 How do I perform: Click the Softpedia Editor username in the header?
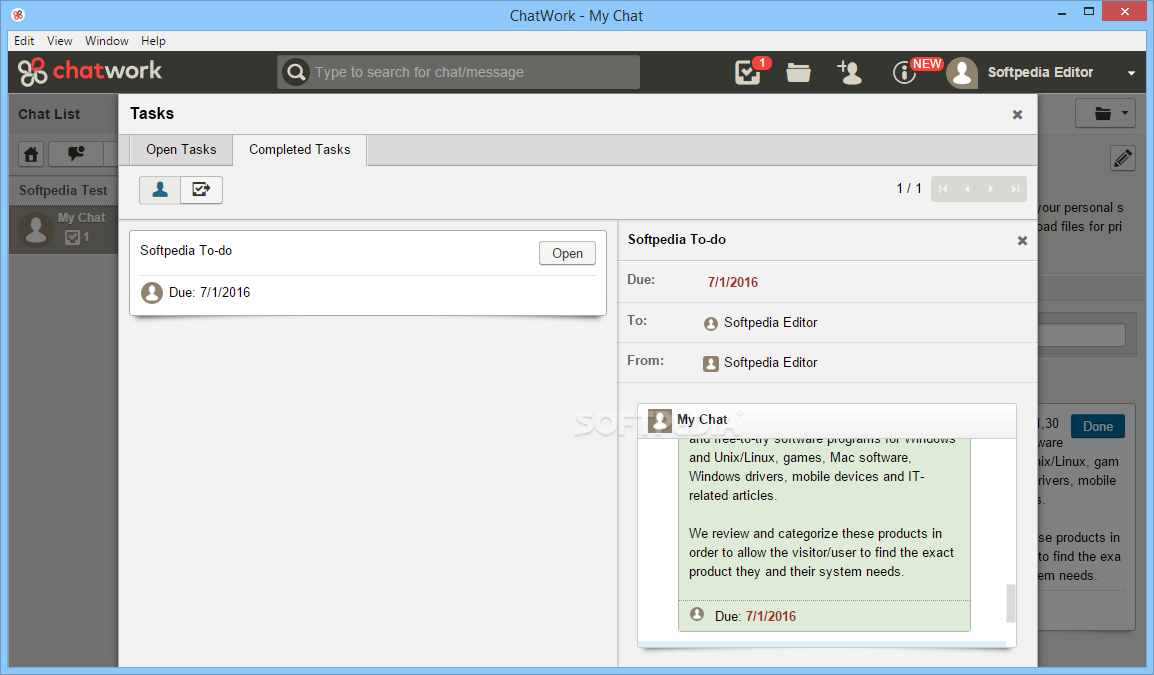pos(1040,72)
